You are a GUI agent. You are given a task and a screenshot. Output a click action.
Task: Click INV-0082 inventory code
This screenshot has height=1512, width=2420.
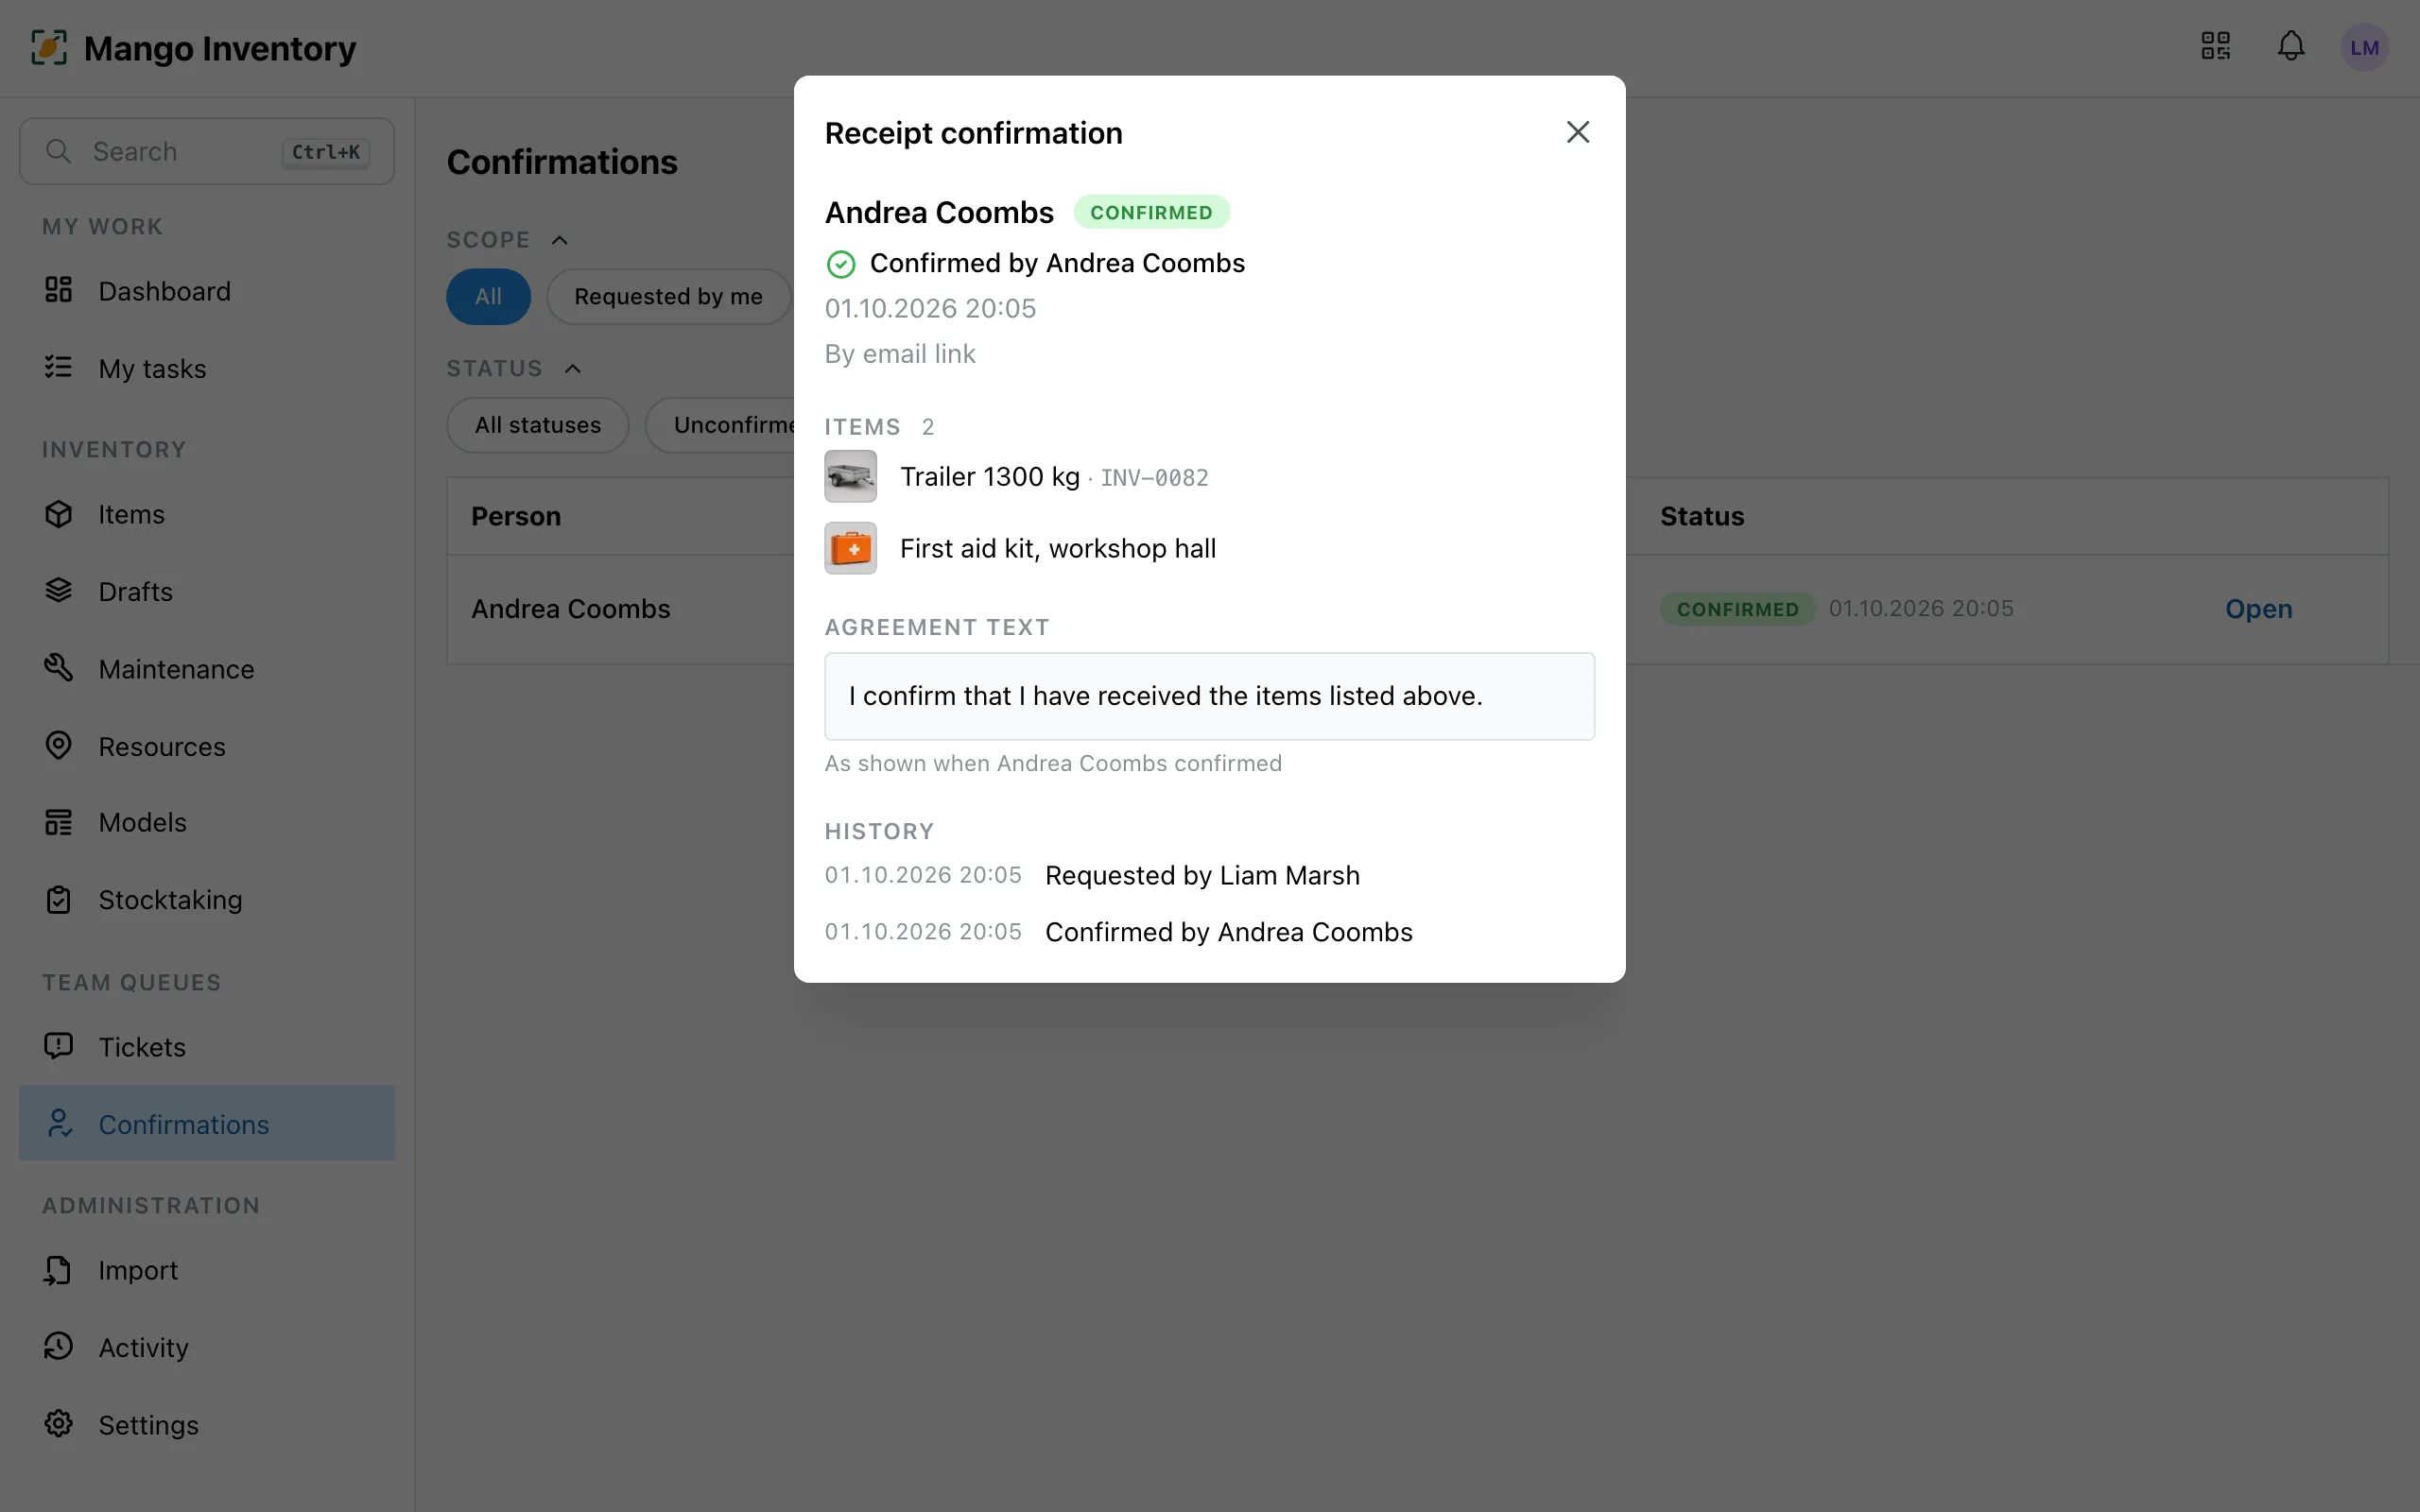click(x=1154, y=478)
